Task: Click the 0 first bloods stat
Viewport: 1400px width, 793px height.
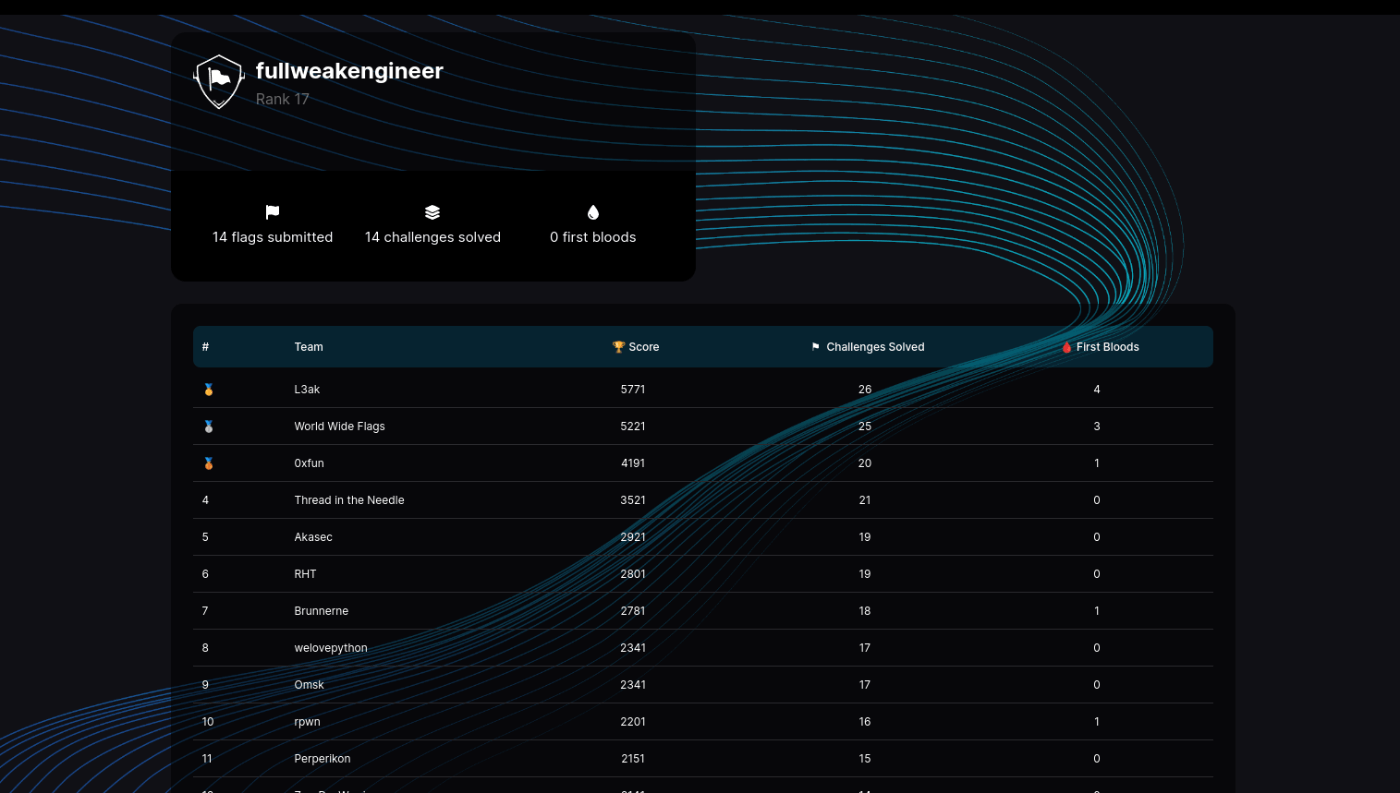Action: click(593, 237)
